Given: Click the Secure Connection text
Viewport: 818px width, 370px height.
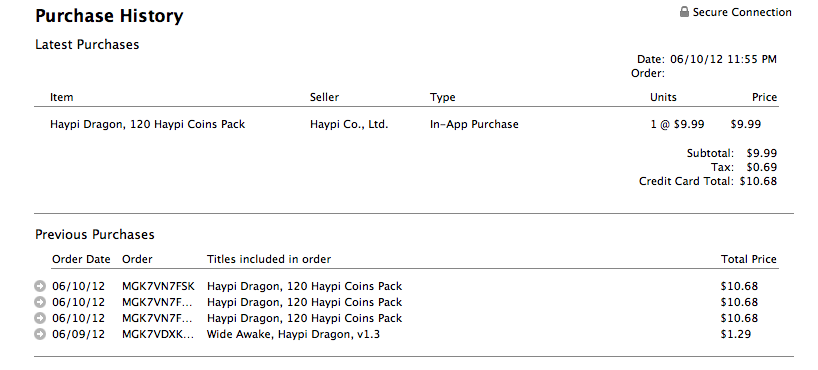Looking at the screenshot, I should point(742,12).
